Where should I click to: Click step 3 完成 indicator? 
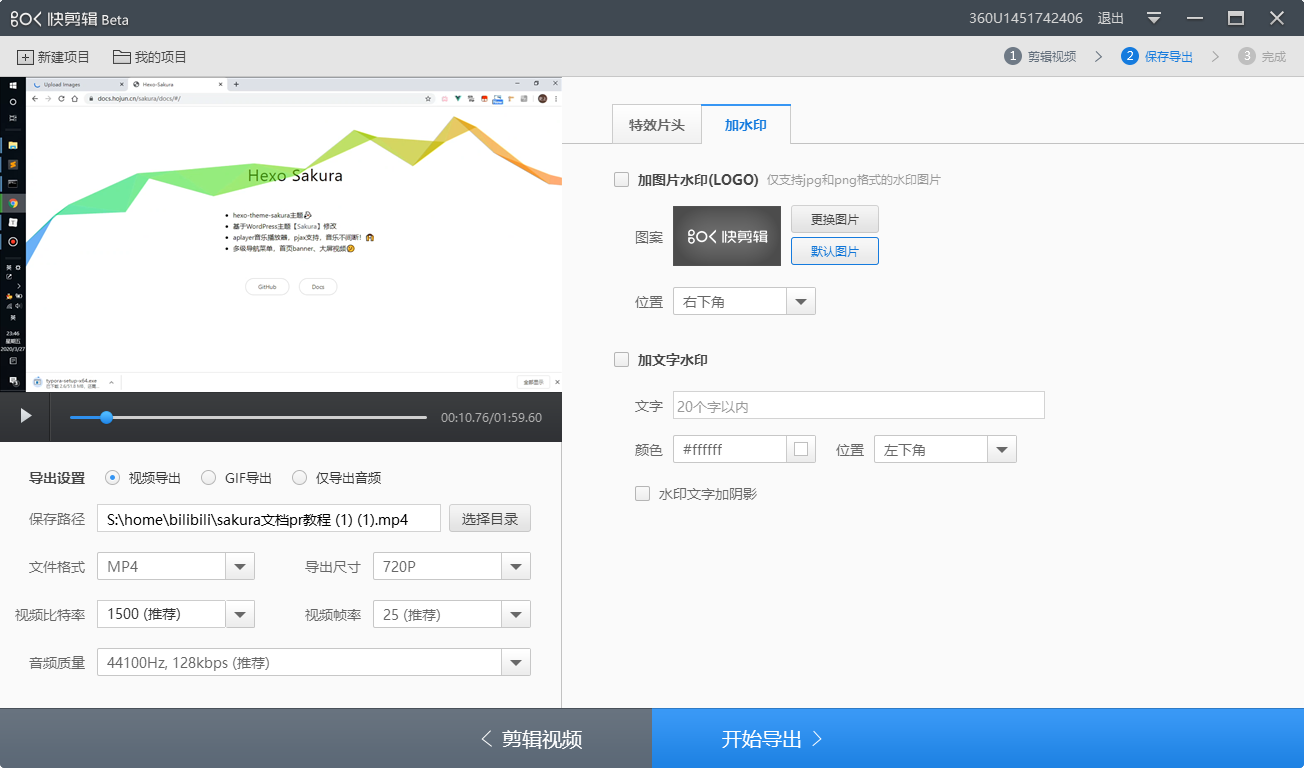click(1262, 57)
